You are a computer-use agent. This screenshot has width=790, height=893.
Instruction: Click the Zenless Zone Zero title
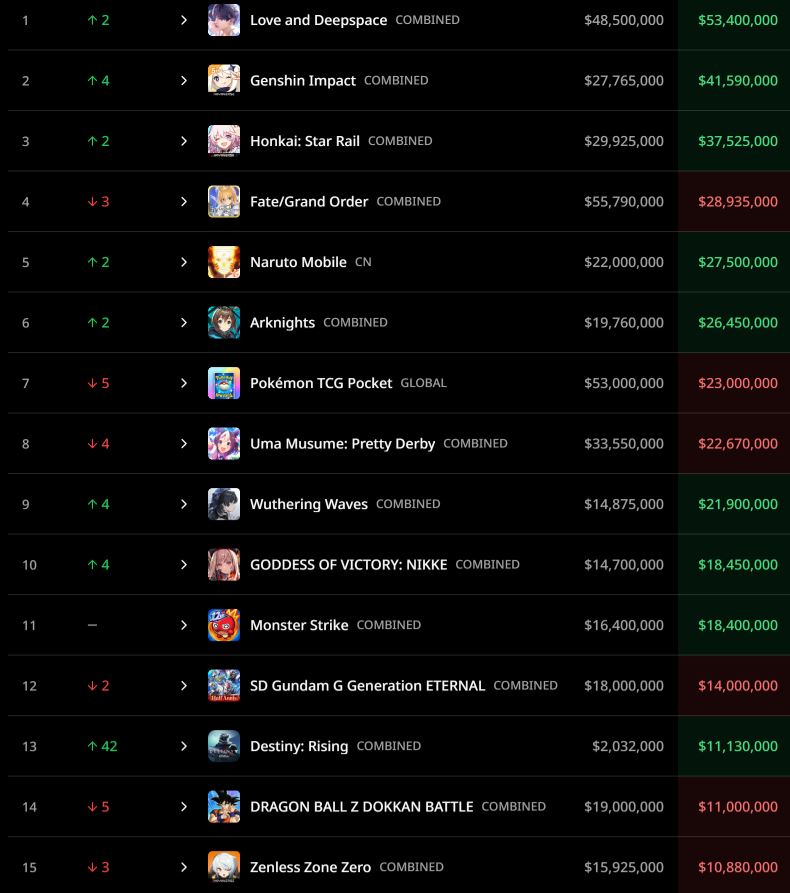(x=310, y=867)
